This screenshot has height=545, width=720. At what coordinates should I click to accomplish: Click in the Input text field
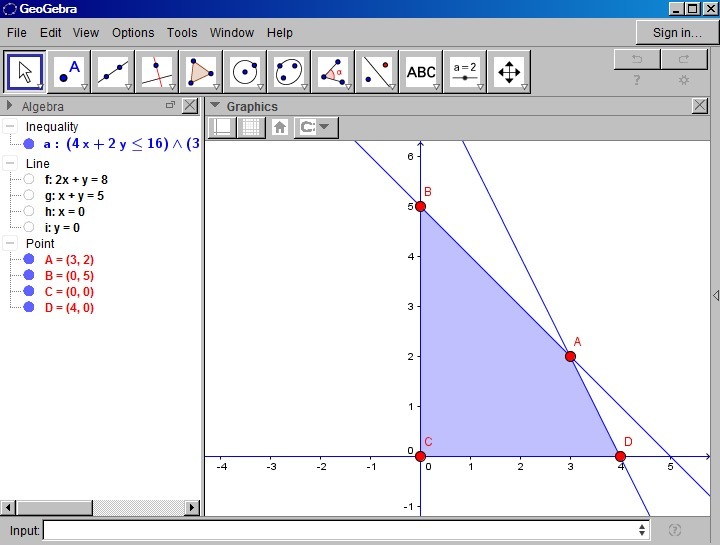point(346,530)
